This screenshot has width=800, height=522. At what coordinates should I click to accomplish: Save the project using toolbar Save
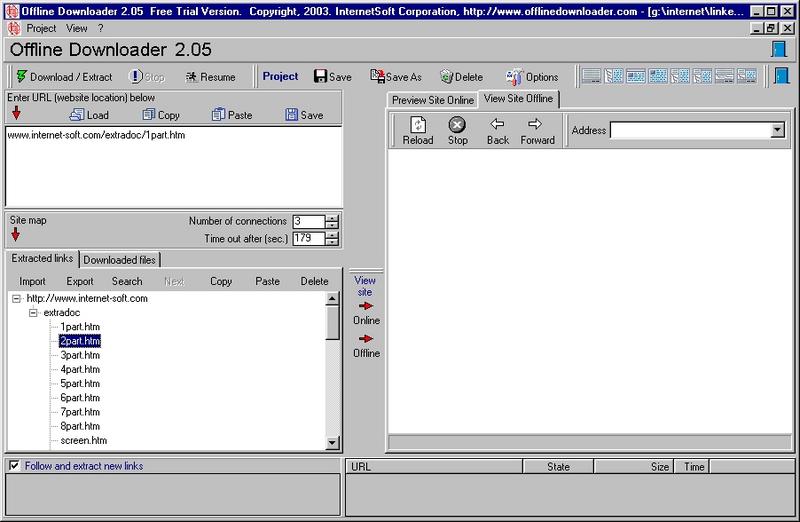coord(333,77)
